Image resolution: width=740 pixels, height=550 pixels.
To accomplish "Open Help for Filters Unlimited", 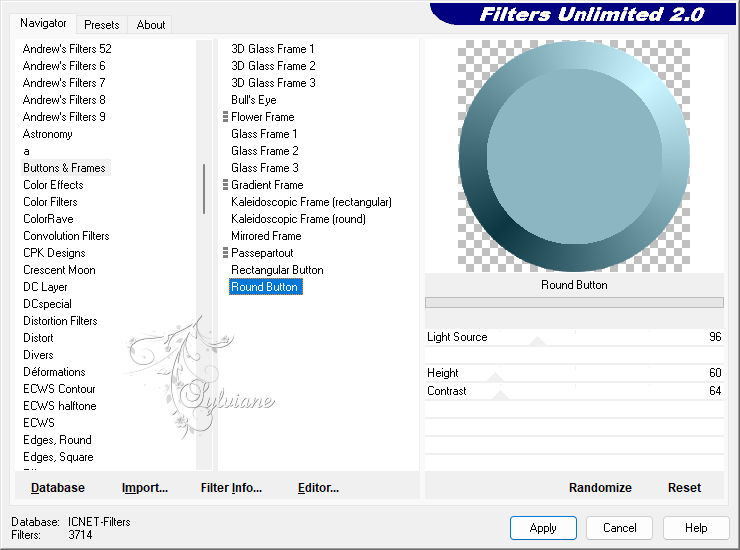I will [696, 528].
